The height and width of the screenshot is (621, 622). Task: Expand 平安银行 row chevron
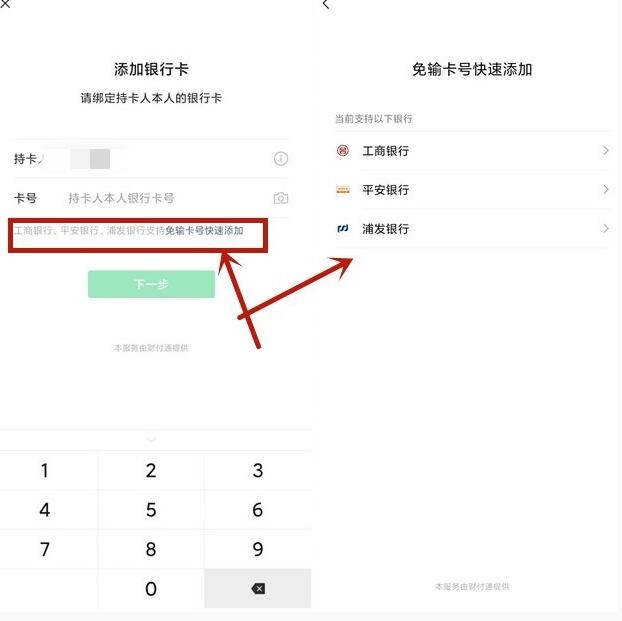(605, 190)
